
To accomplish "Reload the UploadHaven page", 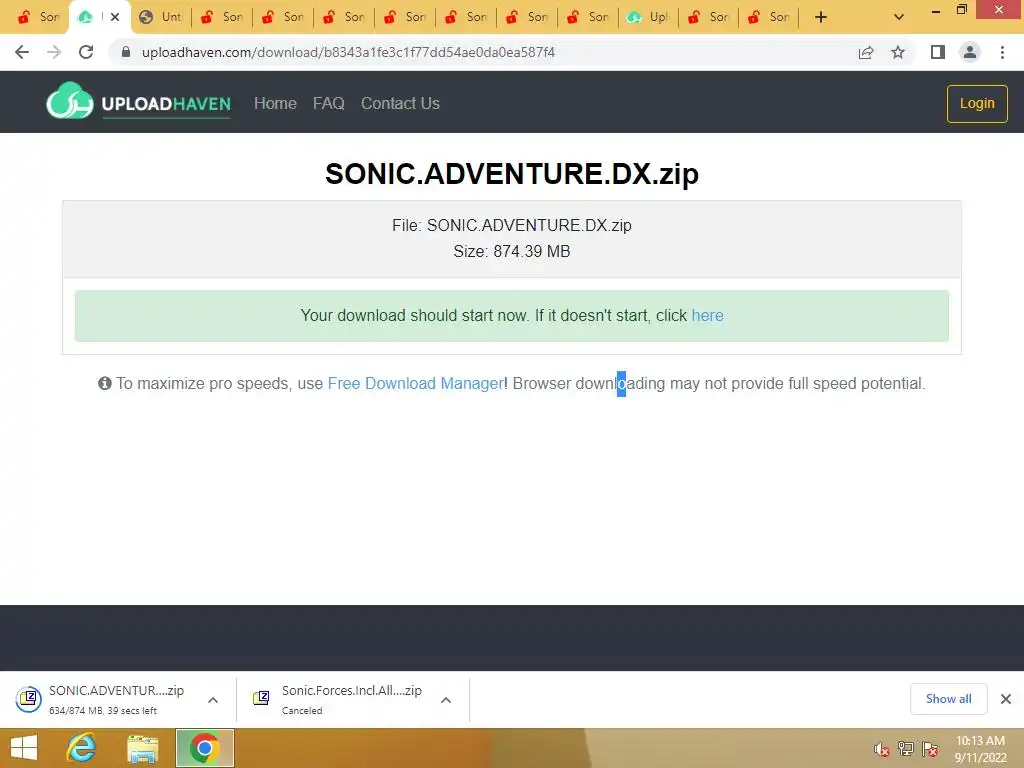I will pos(86,52).
